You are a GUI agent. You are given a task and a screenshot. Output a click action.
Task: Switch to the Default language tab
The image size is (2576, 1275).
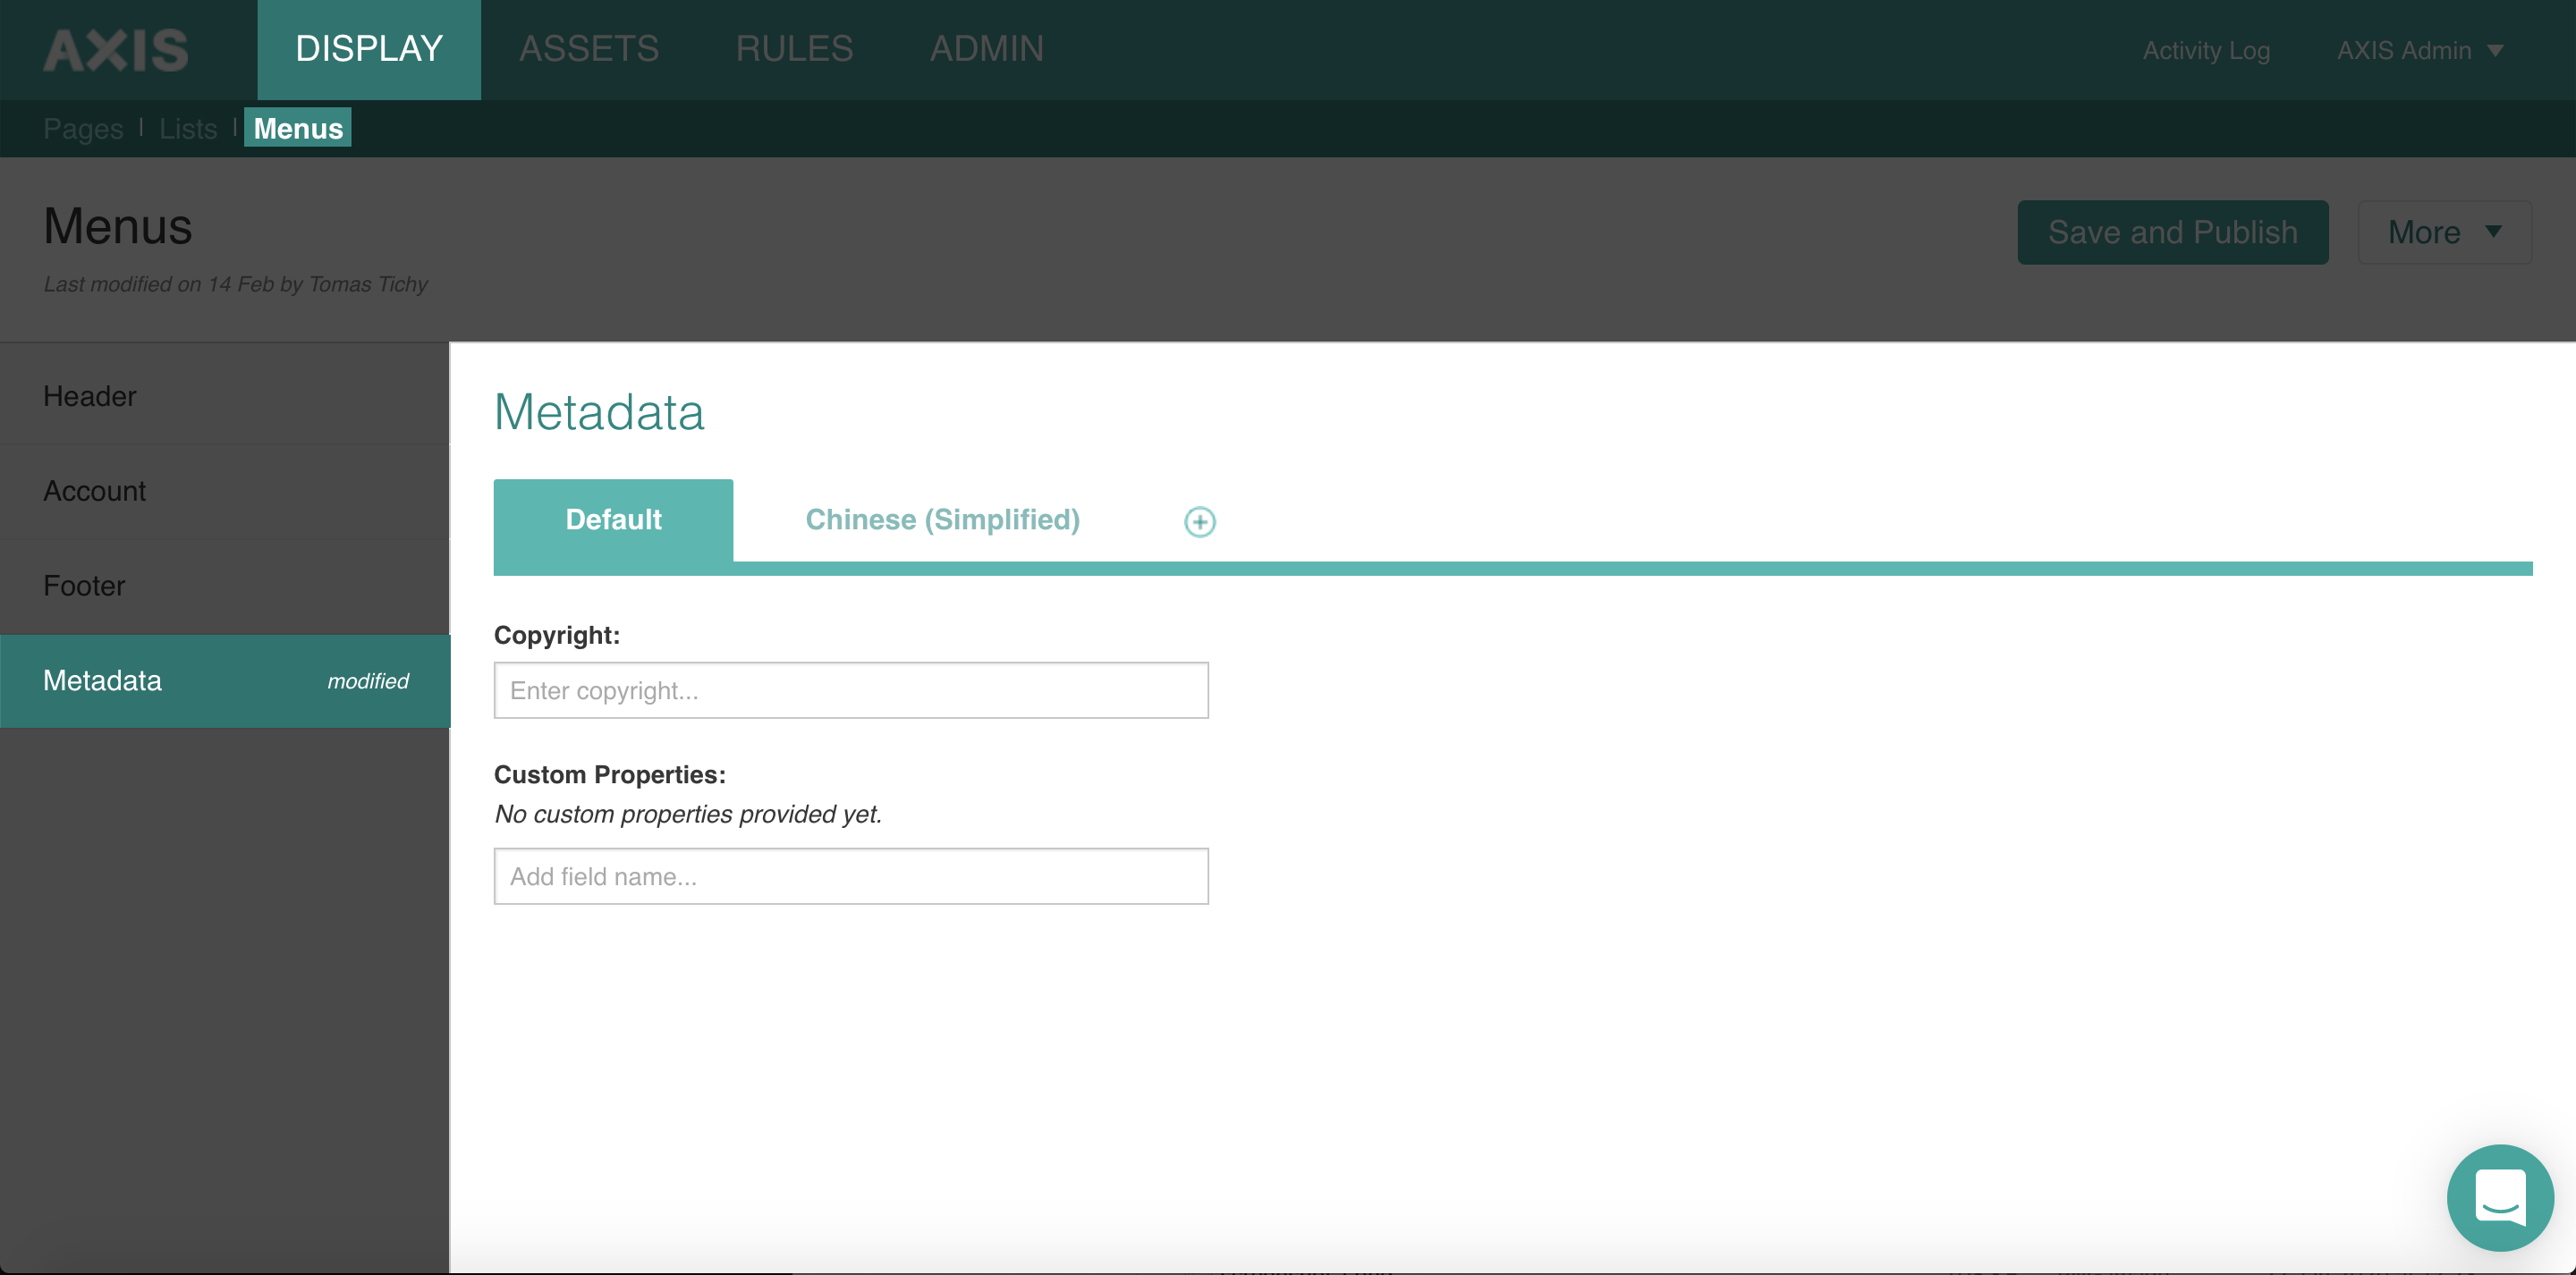(613, 520)
